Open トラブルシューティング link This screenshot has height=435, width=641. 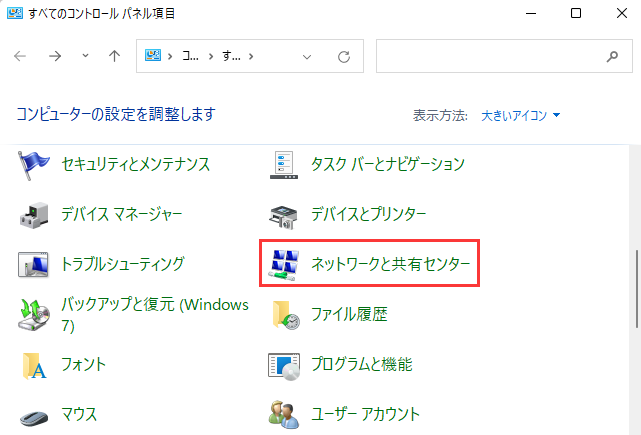(123, 264)
